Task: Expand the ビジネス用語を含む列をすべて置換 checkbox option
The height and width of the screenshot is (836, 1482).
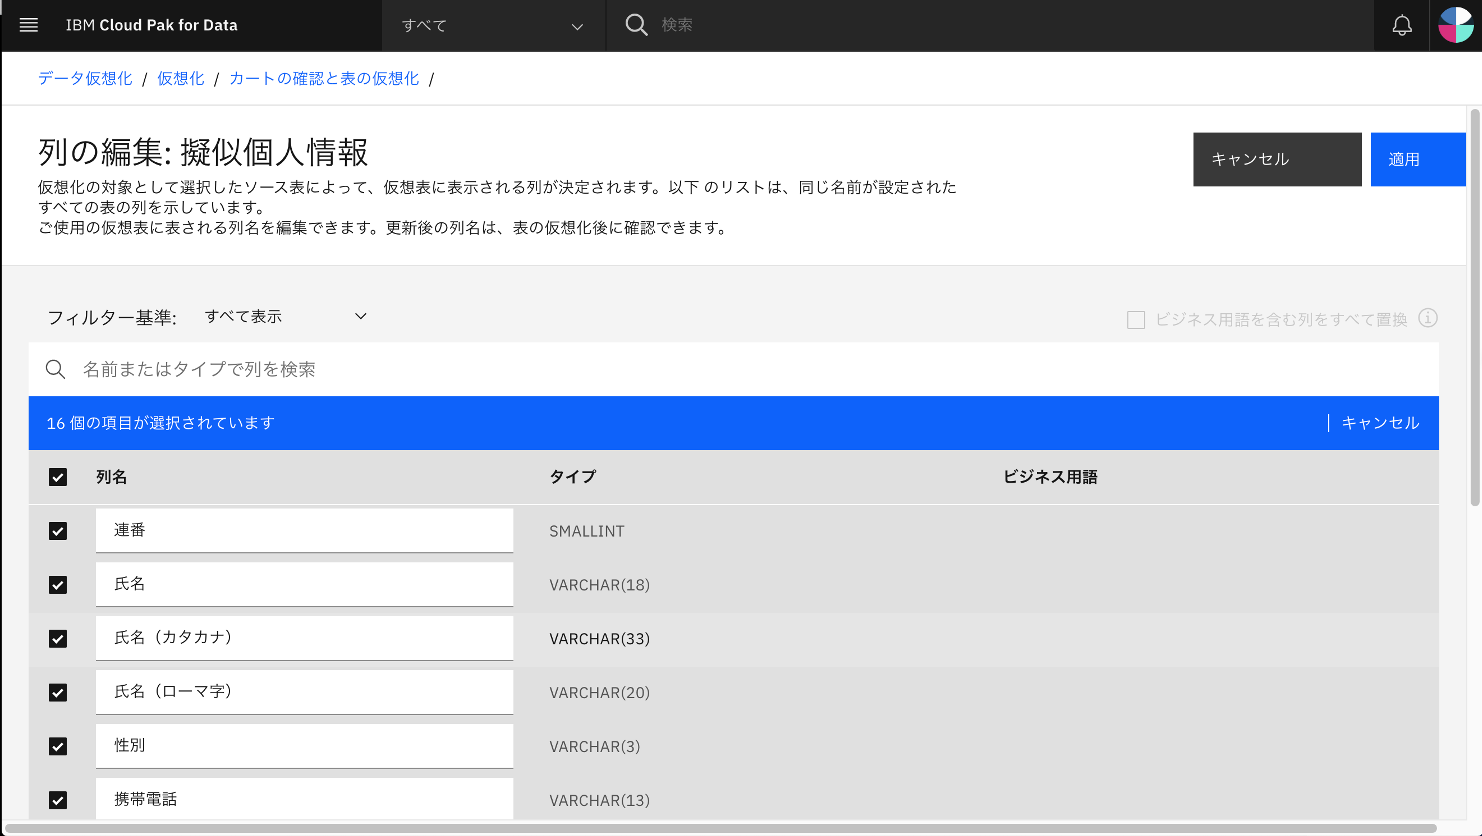Action: point(1135,318)
